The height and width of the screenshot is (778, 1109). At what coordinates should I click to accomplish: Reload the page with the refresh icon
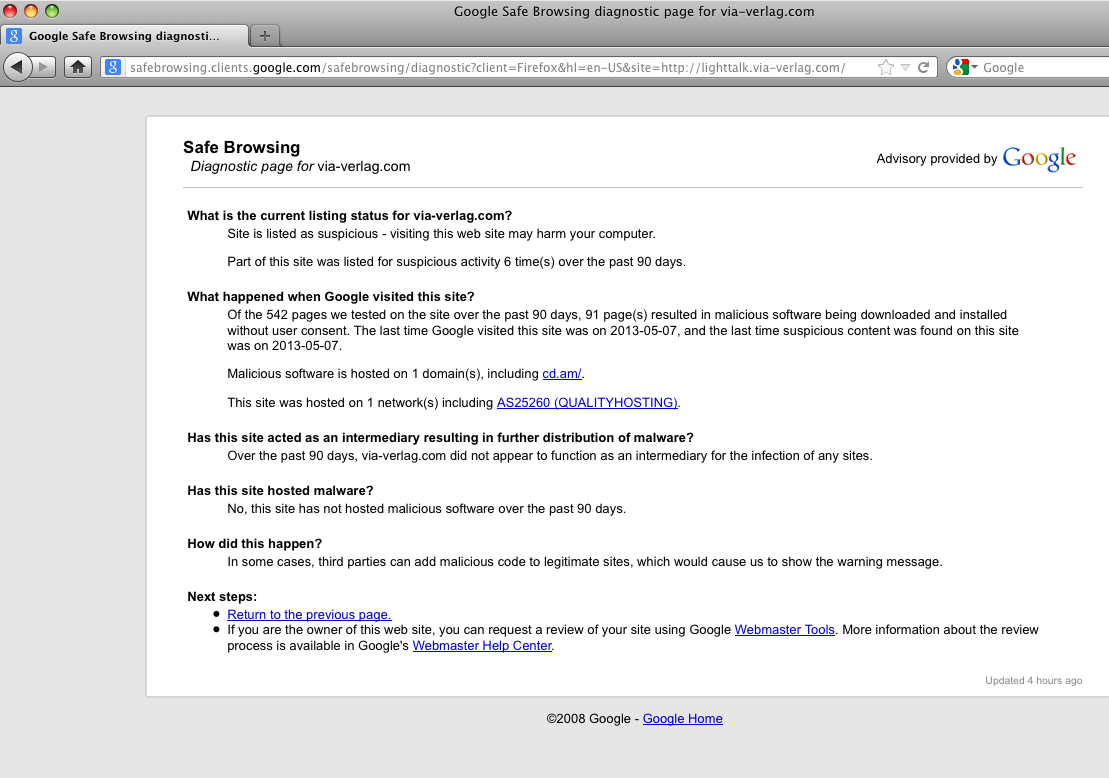click(x=924, y=67)
